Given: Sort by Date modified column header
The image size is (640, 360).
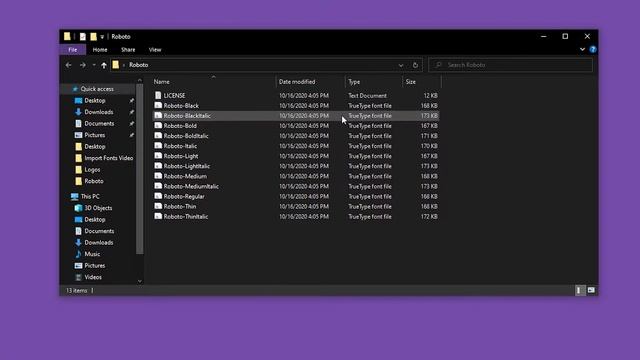Looking at the screenshot, I should tap(297, 82).
